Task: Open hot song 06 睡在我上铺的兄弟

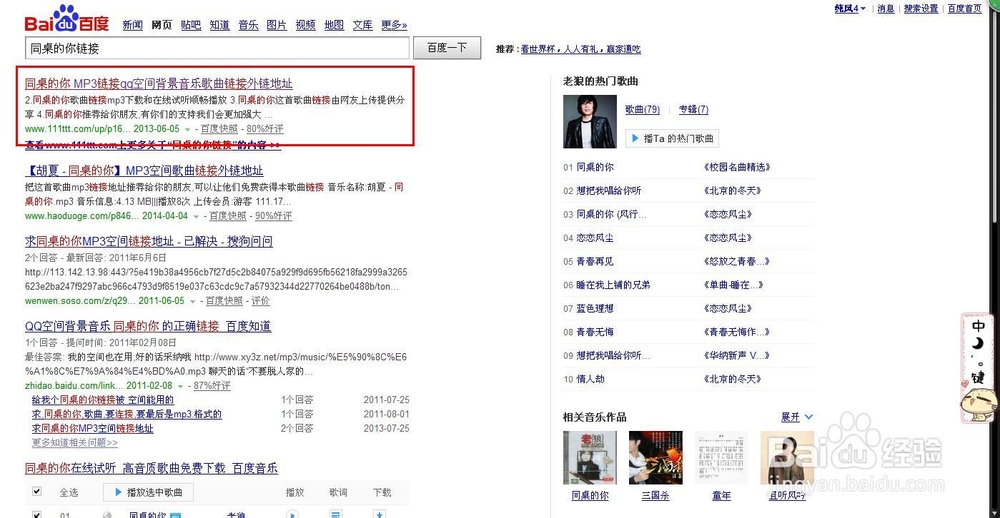Action: tap(614, 285)
